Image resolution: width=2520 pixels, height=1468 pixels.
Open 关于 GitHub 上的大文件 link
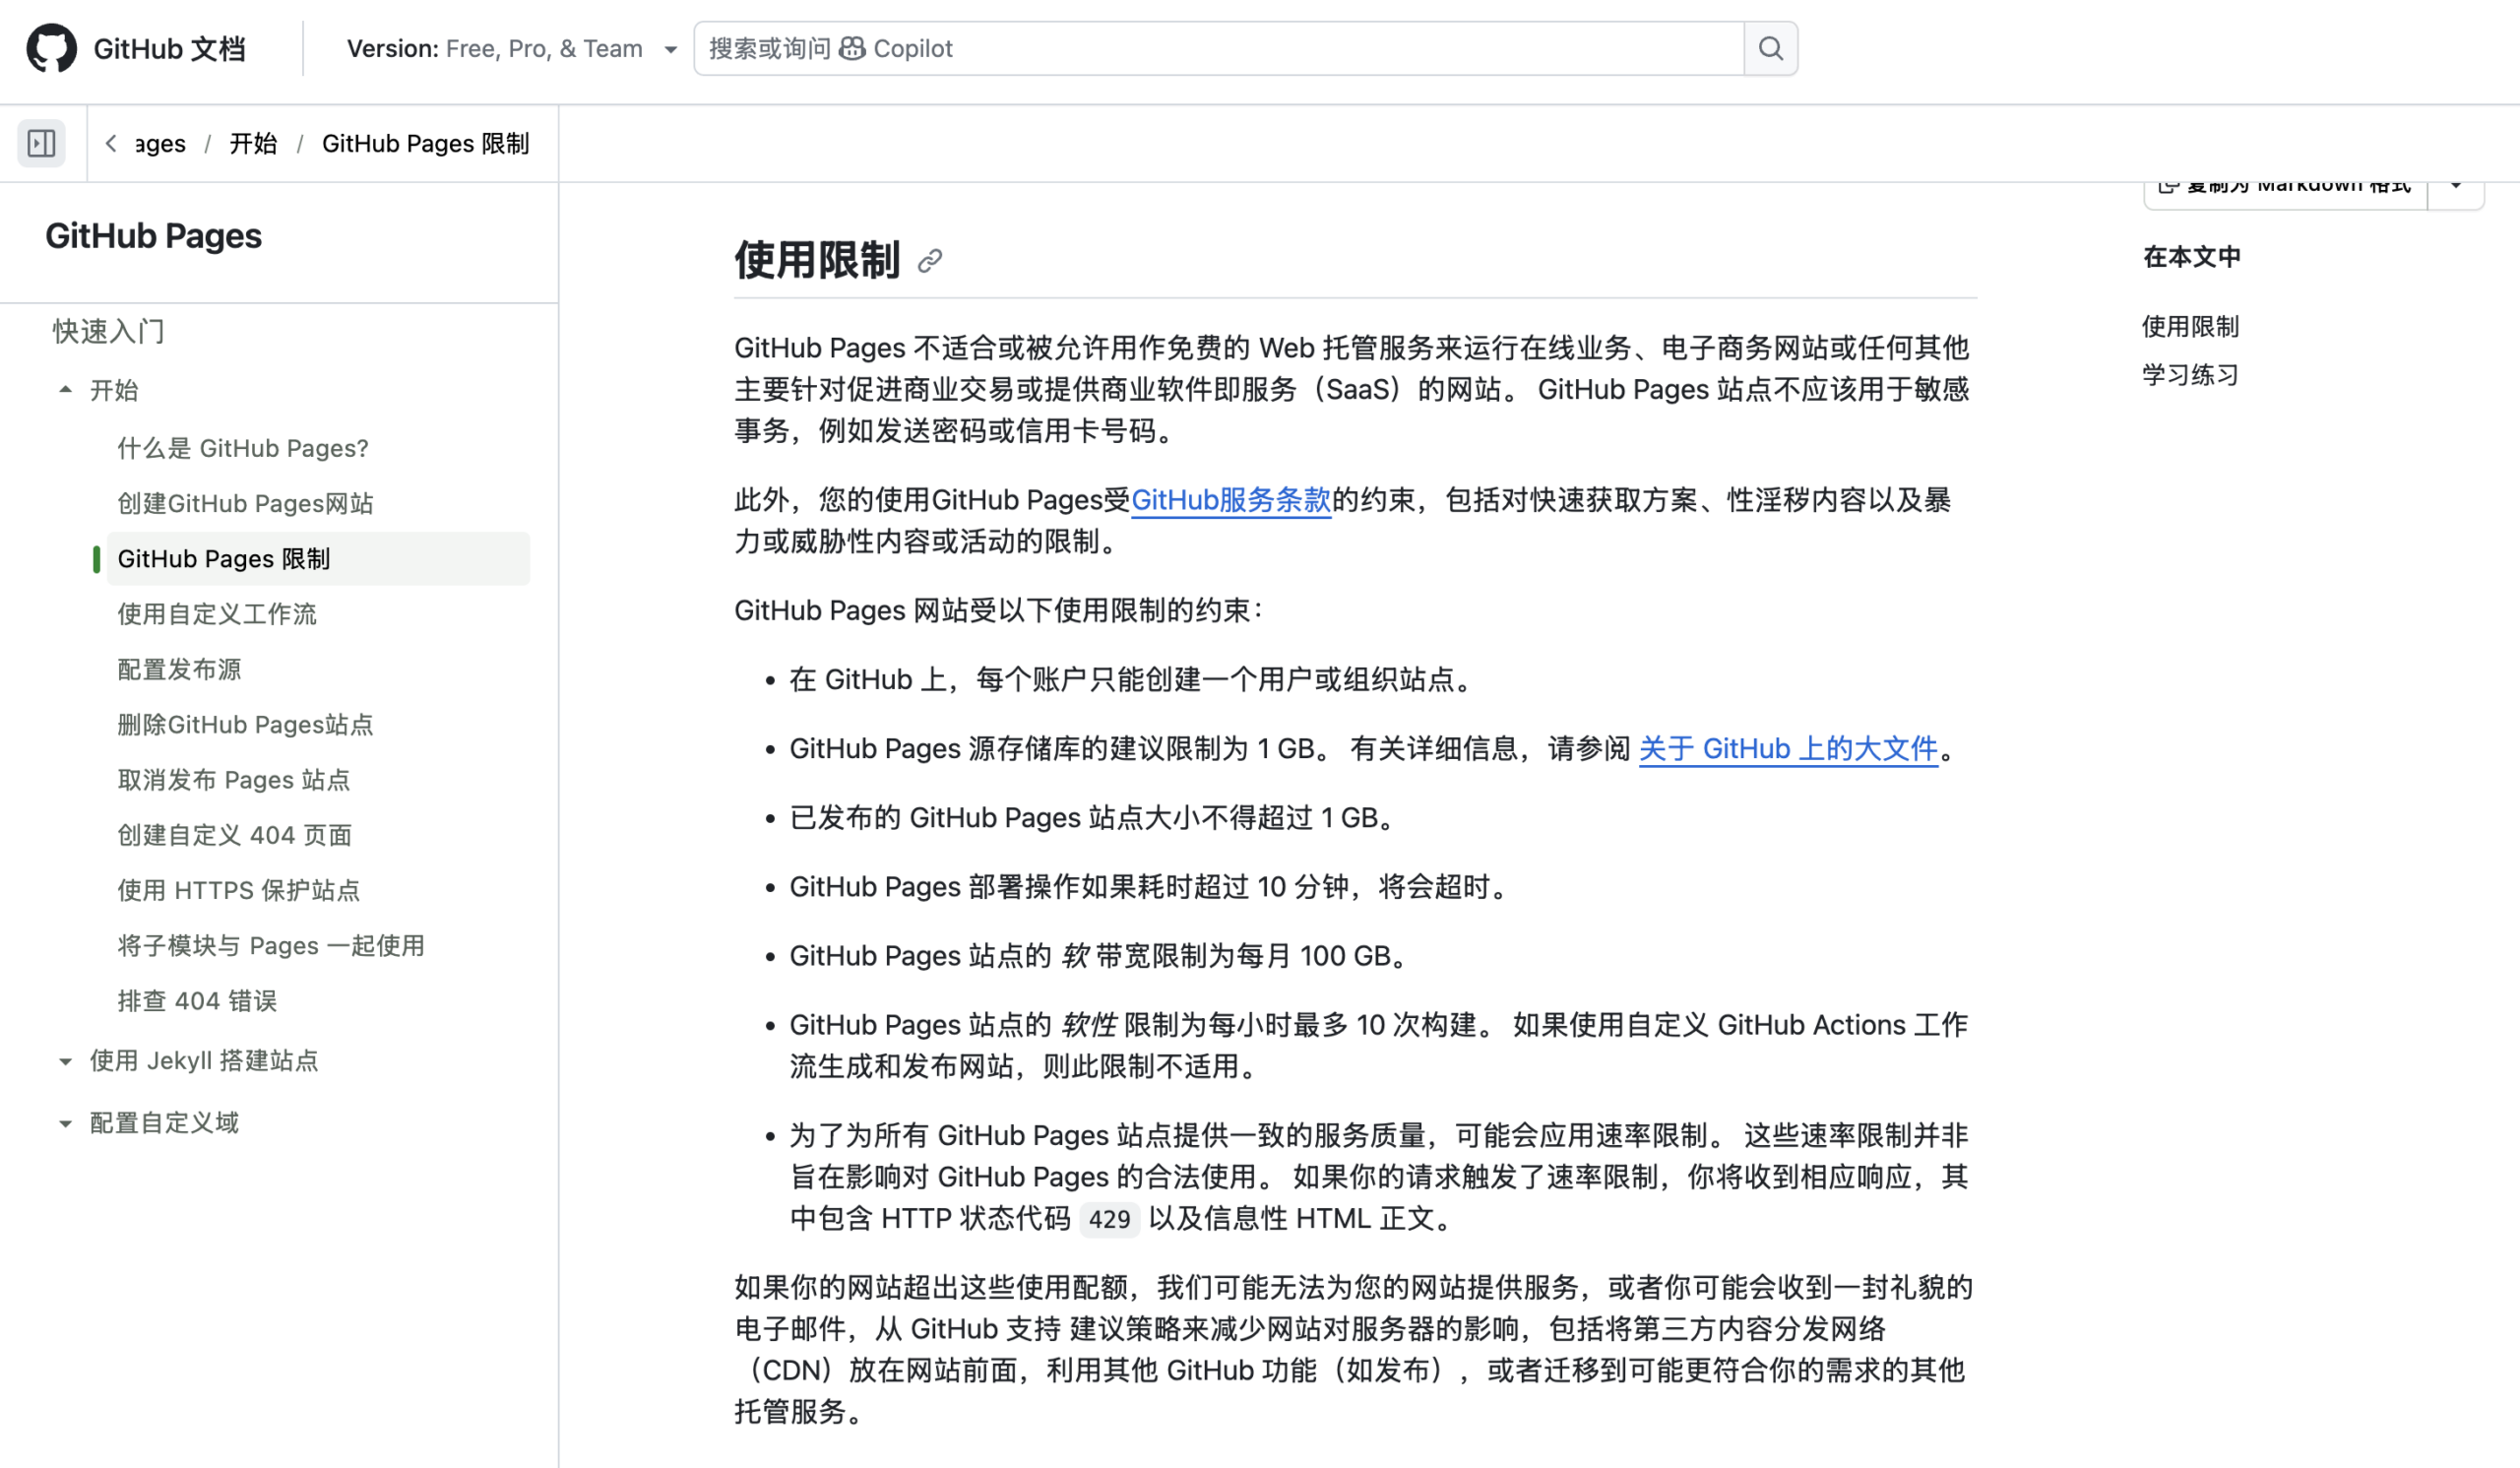(1788, 748)
